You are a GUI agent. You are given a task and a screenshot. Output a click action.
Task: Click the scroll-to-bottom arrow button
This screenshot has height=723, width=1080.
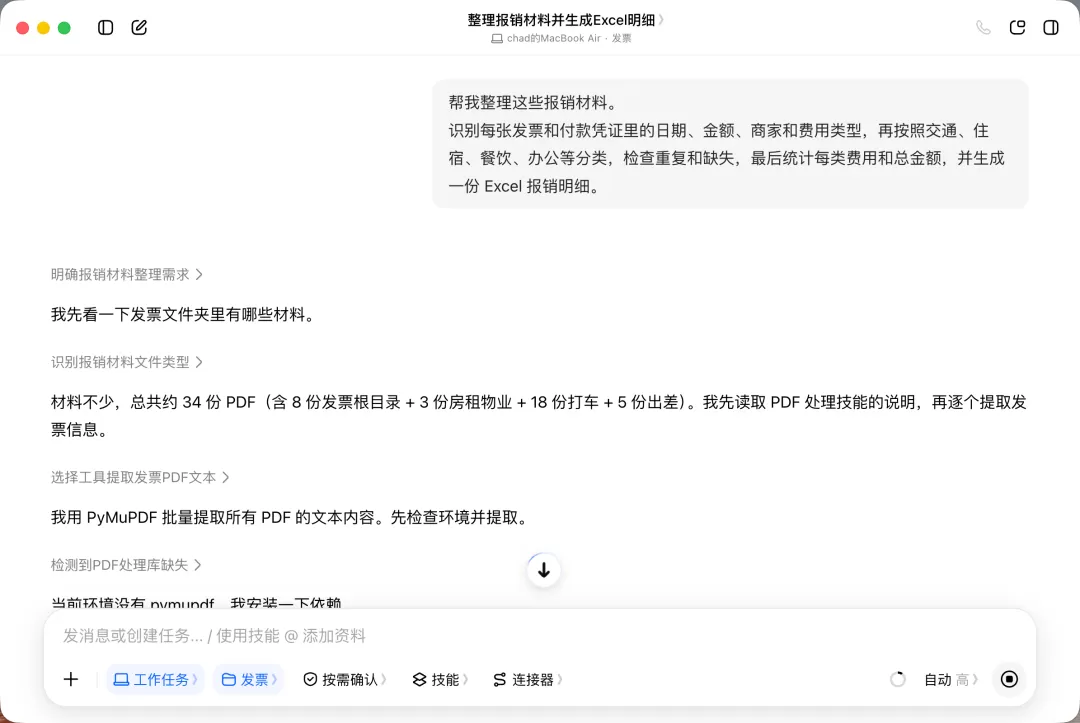click(543, 570)
